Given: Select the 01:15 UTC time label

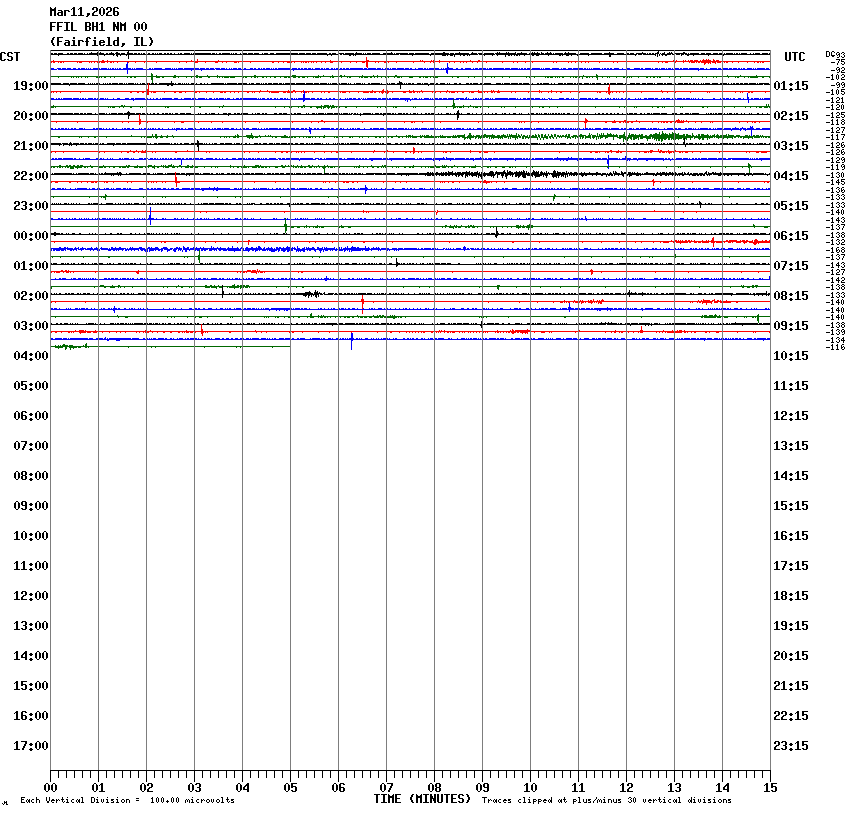Looking at the screenshot, I should (791, 86).
